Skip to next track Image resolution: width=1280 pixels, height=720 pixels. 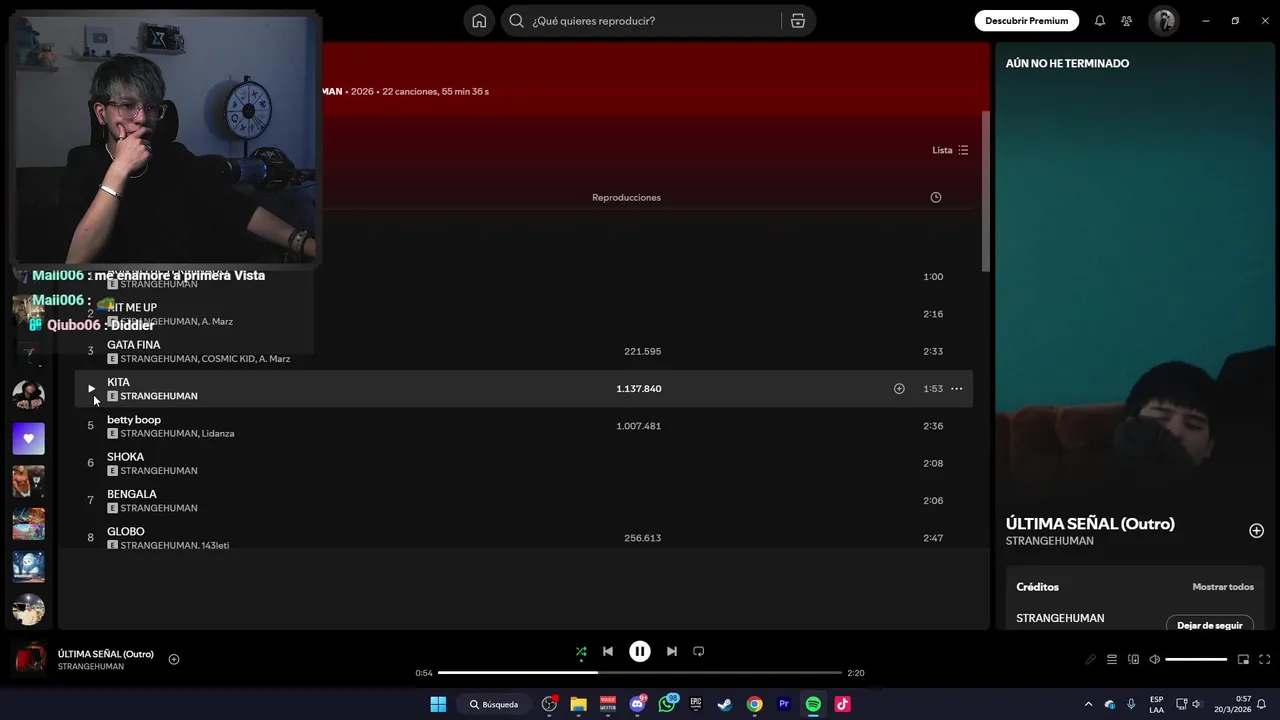(672, 651)
